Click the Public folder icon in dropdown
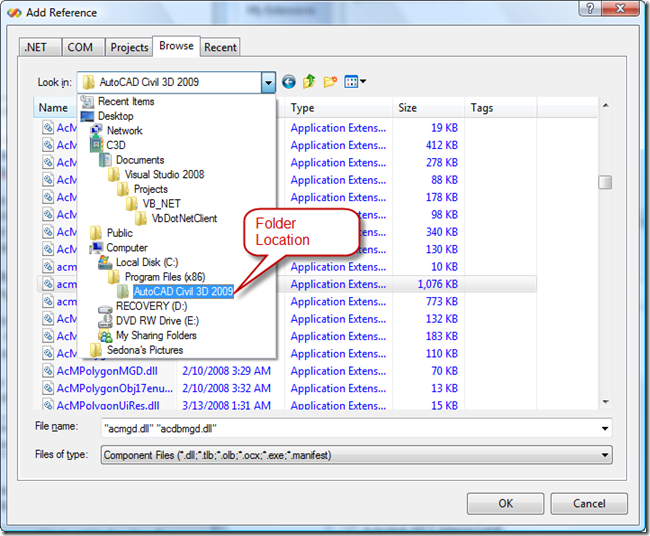This screenshot has width=650, height=536. [x=96, y=233]
